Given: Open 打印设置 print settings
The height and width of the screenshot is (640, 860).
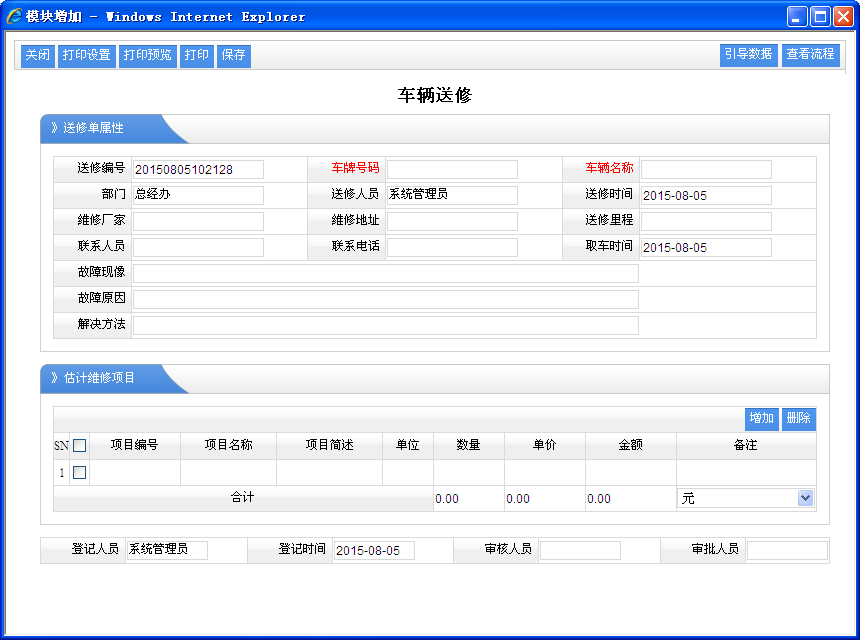Looking at the screenshot, I should pyautogui.click(x=86, y=56).
